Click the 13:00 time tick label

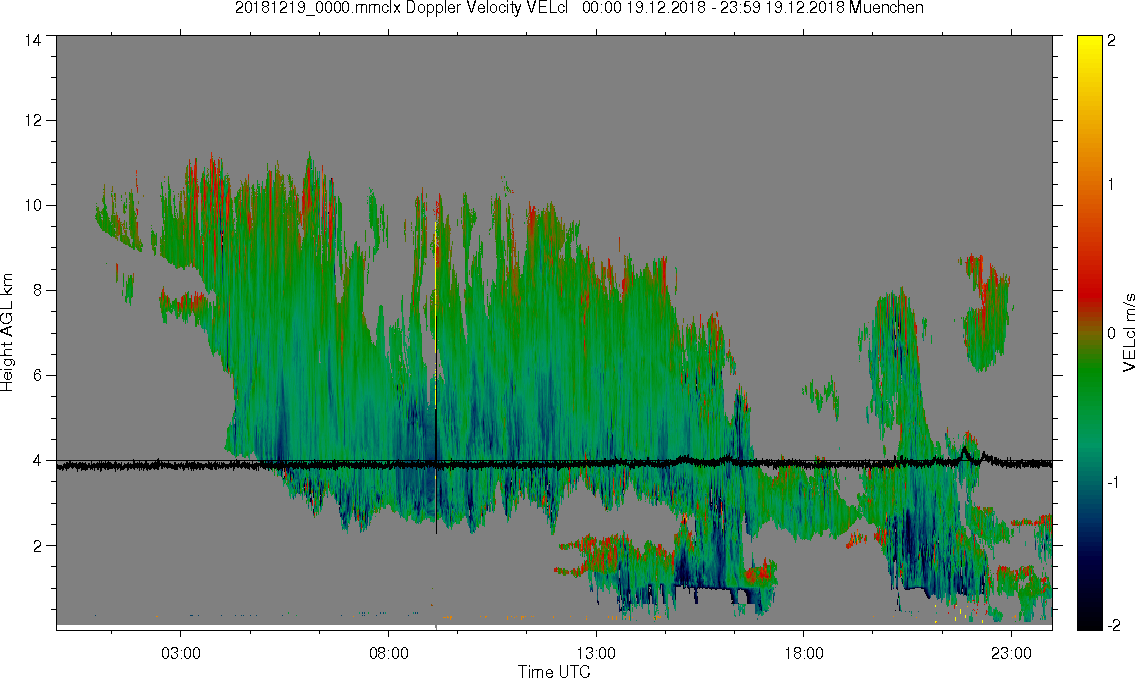(x=596, y=653)
